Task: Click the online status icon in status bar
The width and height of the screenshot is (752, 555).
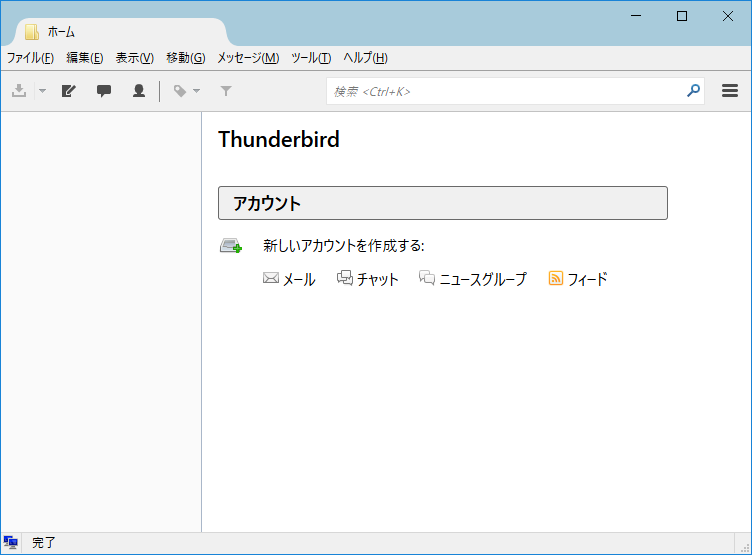Action: coord(10,543)
